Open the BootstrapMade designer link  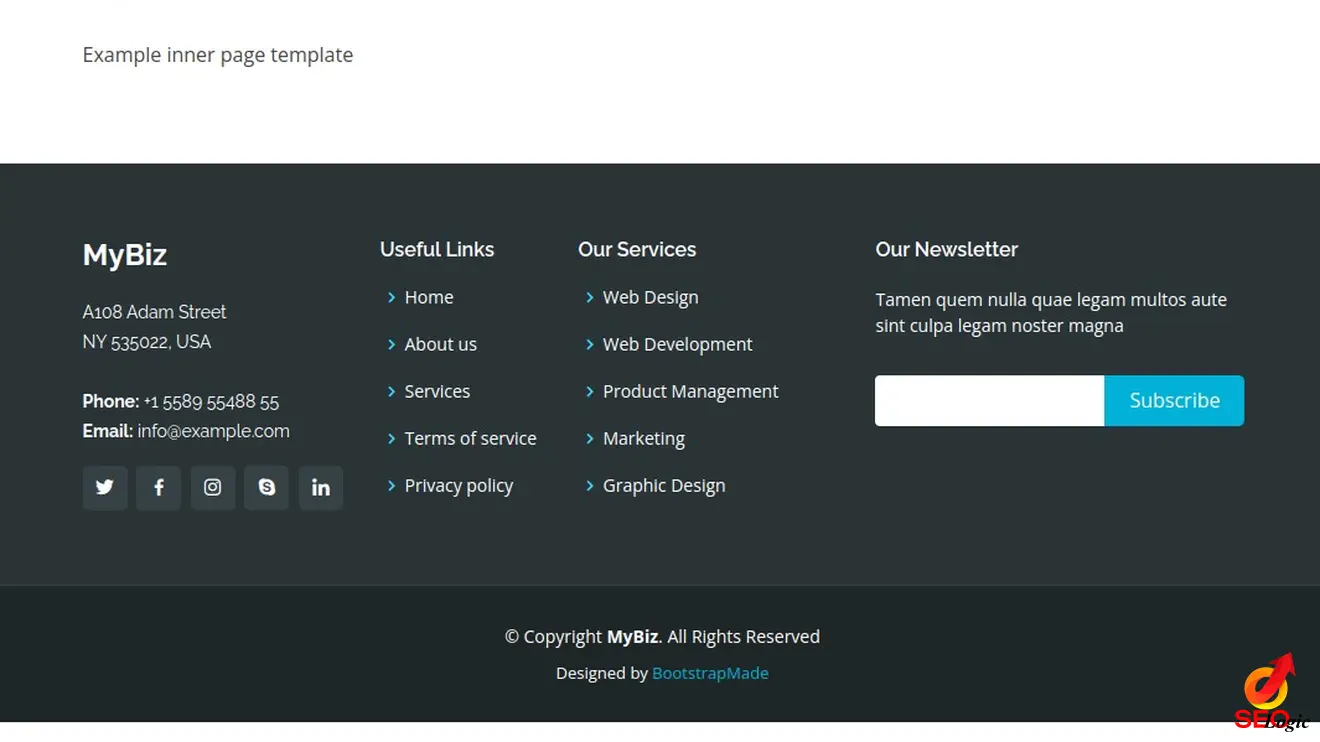(x=710, y=673)
